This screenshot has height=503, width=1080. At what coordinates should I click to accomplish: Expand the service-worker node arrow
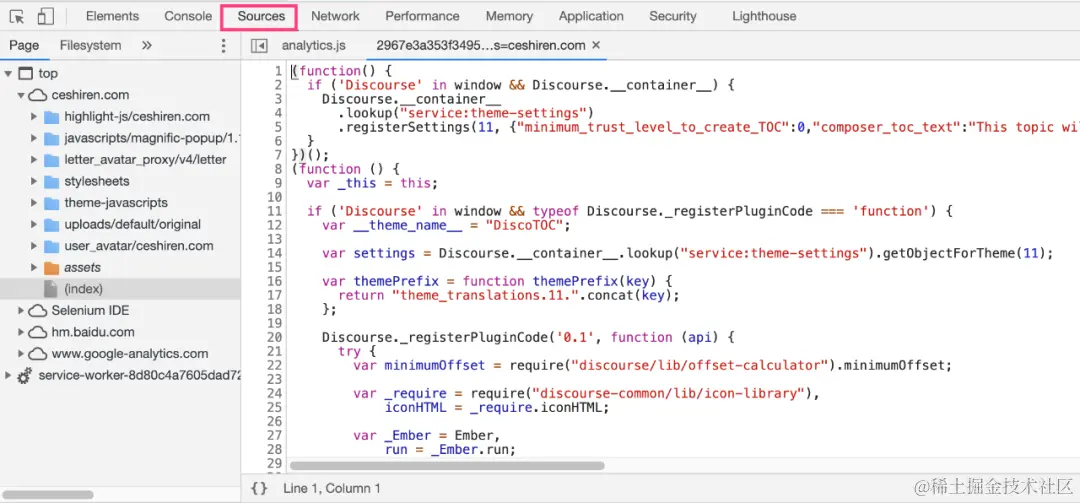pyautogui.click(x=8, y=376)
